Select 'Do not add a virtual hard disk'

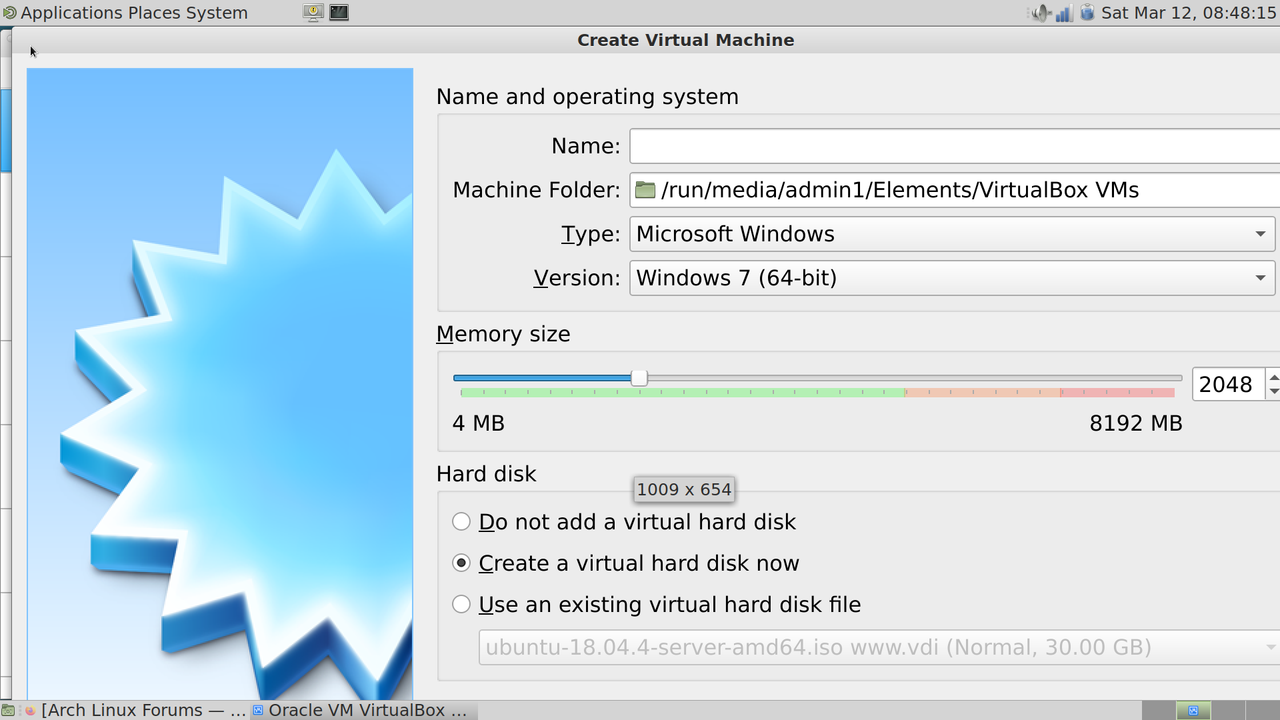click(624, 522)
